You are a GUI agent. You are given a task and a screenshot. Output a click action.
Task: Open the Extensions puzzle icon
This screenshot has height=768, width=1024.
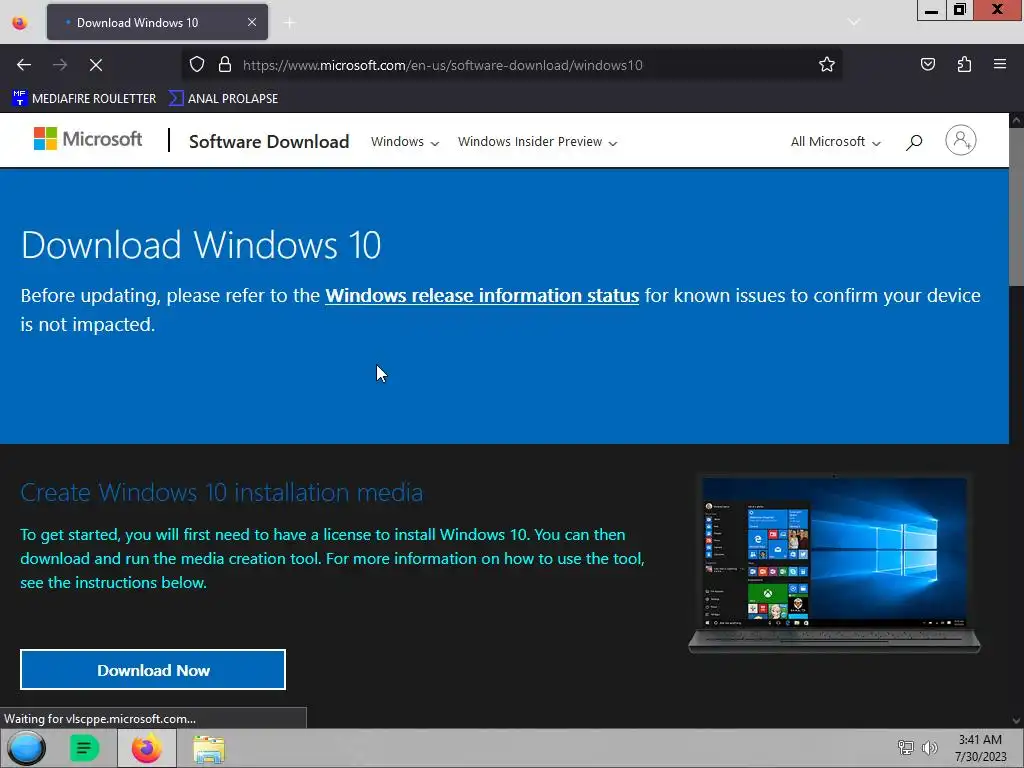(964, 64)
